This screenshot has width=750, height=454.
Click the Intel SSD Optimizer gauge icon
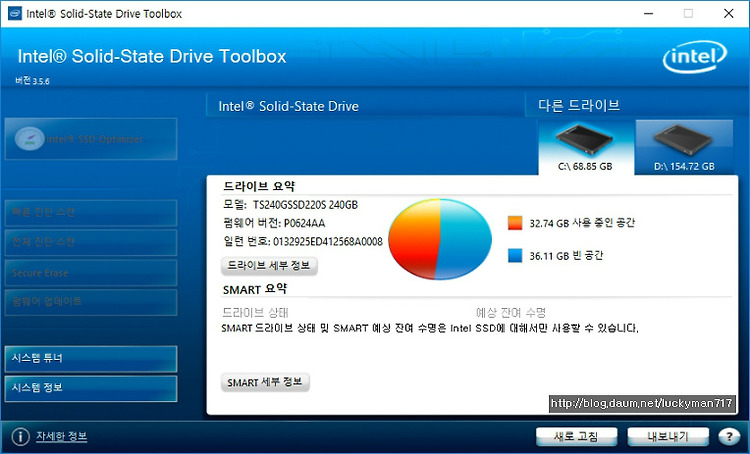(30, 139)
